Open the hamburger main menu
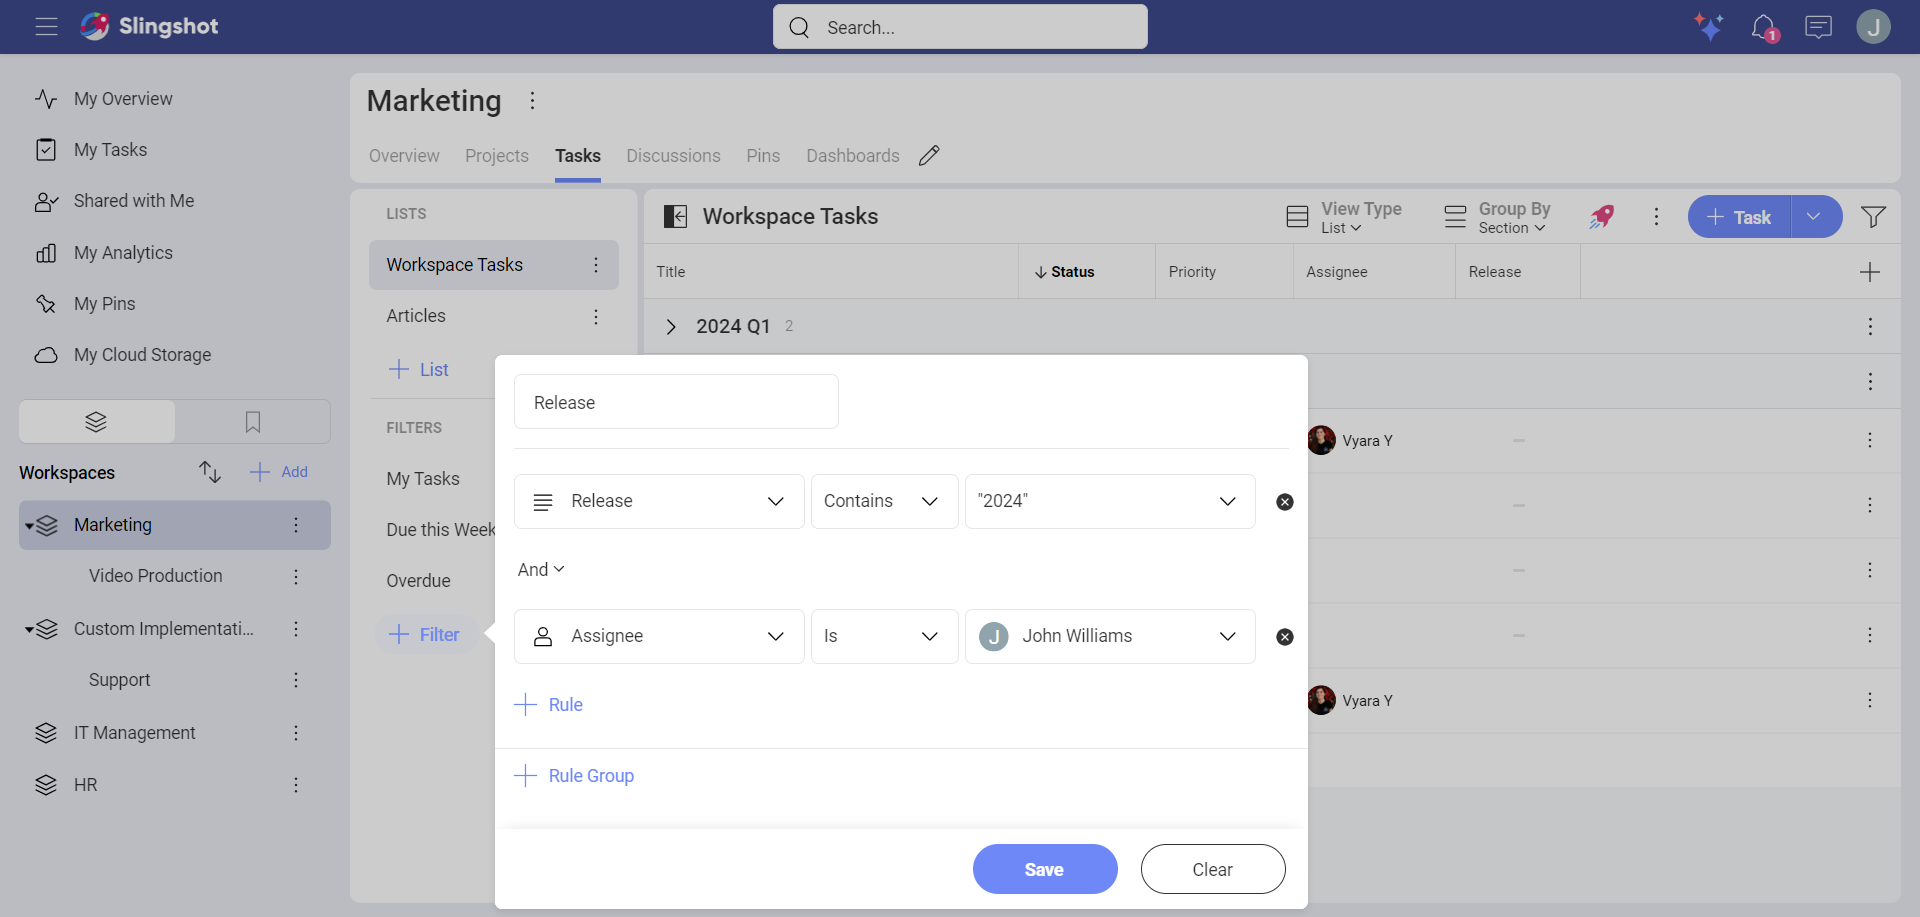The image size is (1920, 917). click(x=46, y=27)
